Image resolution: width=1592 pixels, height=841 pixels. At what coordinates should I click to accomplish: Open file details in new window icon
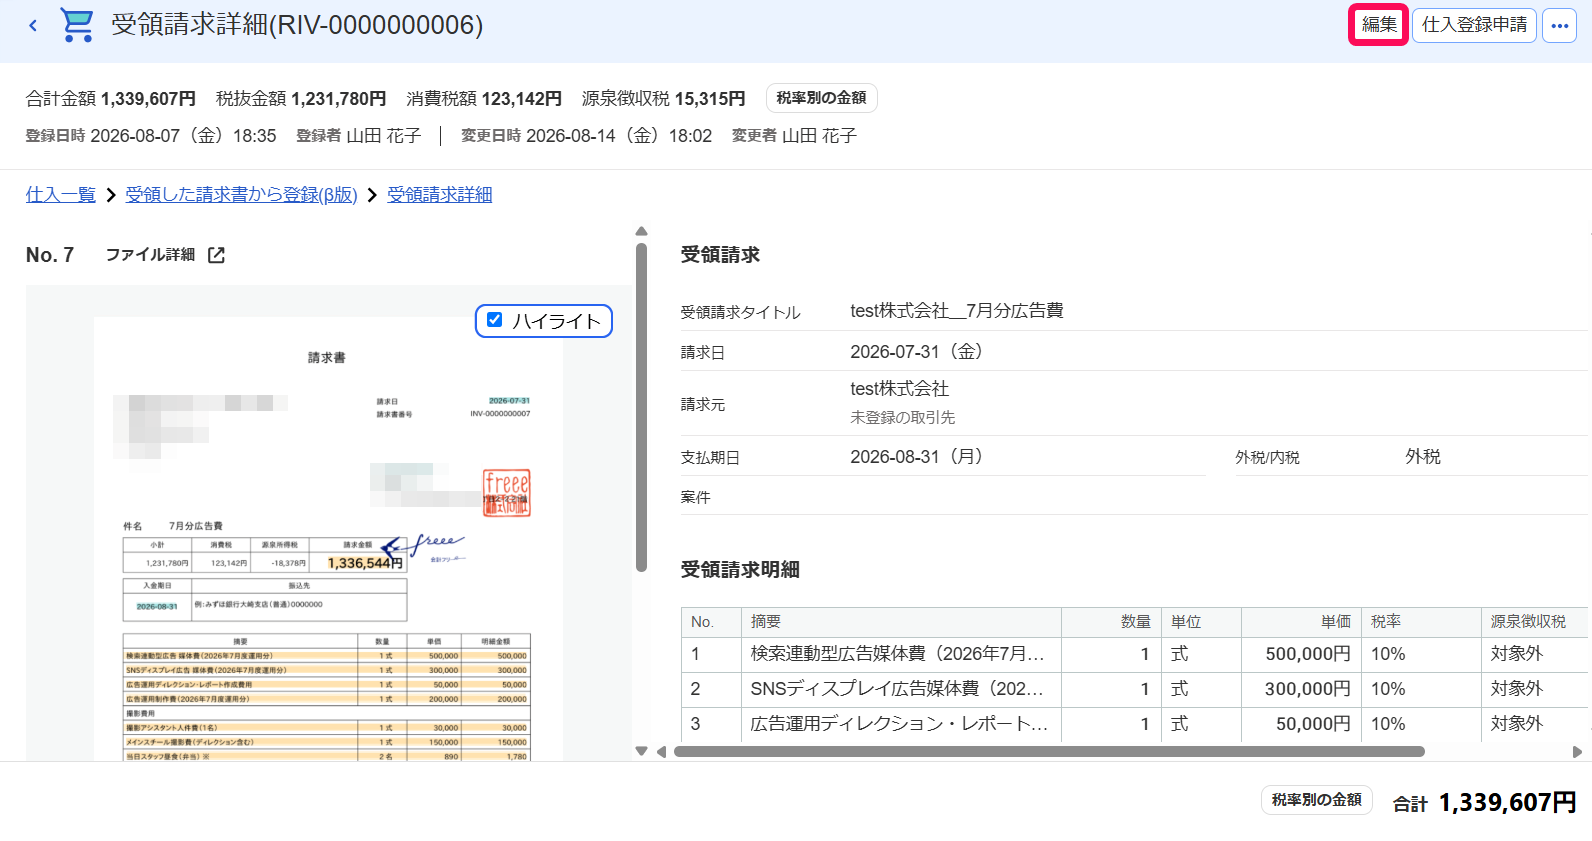click(x=216, y=255)
